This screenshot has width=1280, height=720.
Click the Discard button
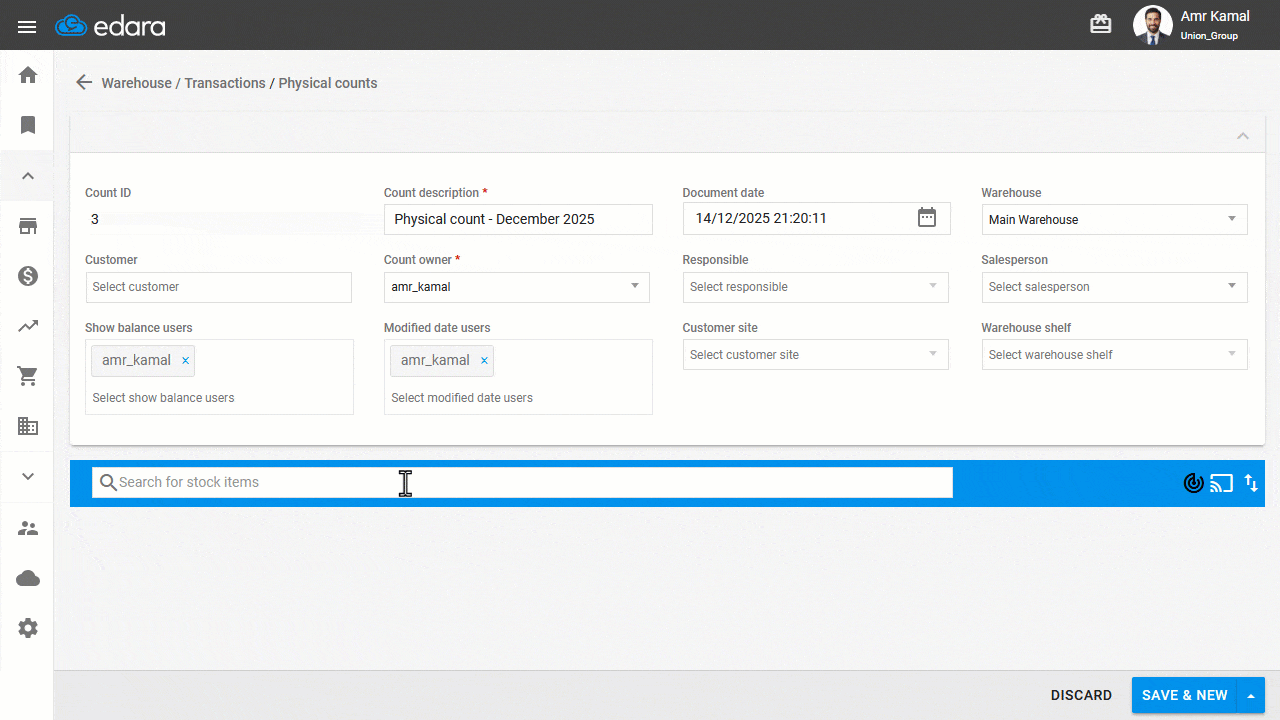[1081, 695]
